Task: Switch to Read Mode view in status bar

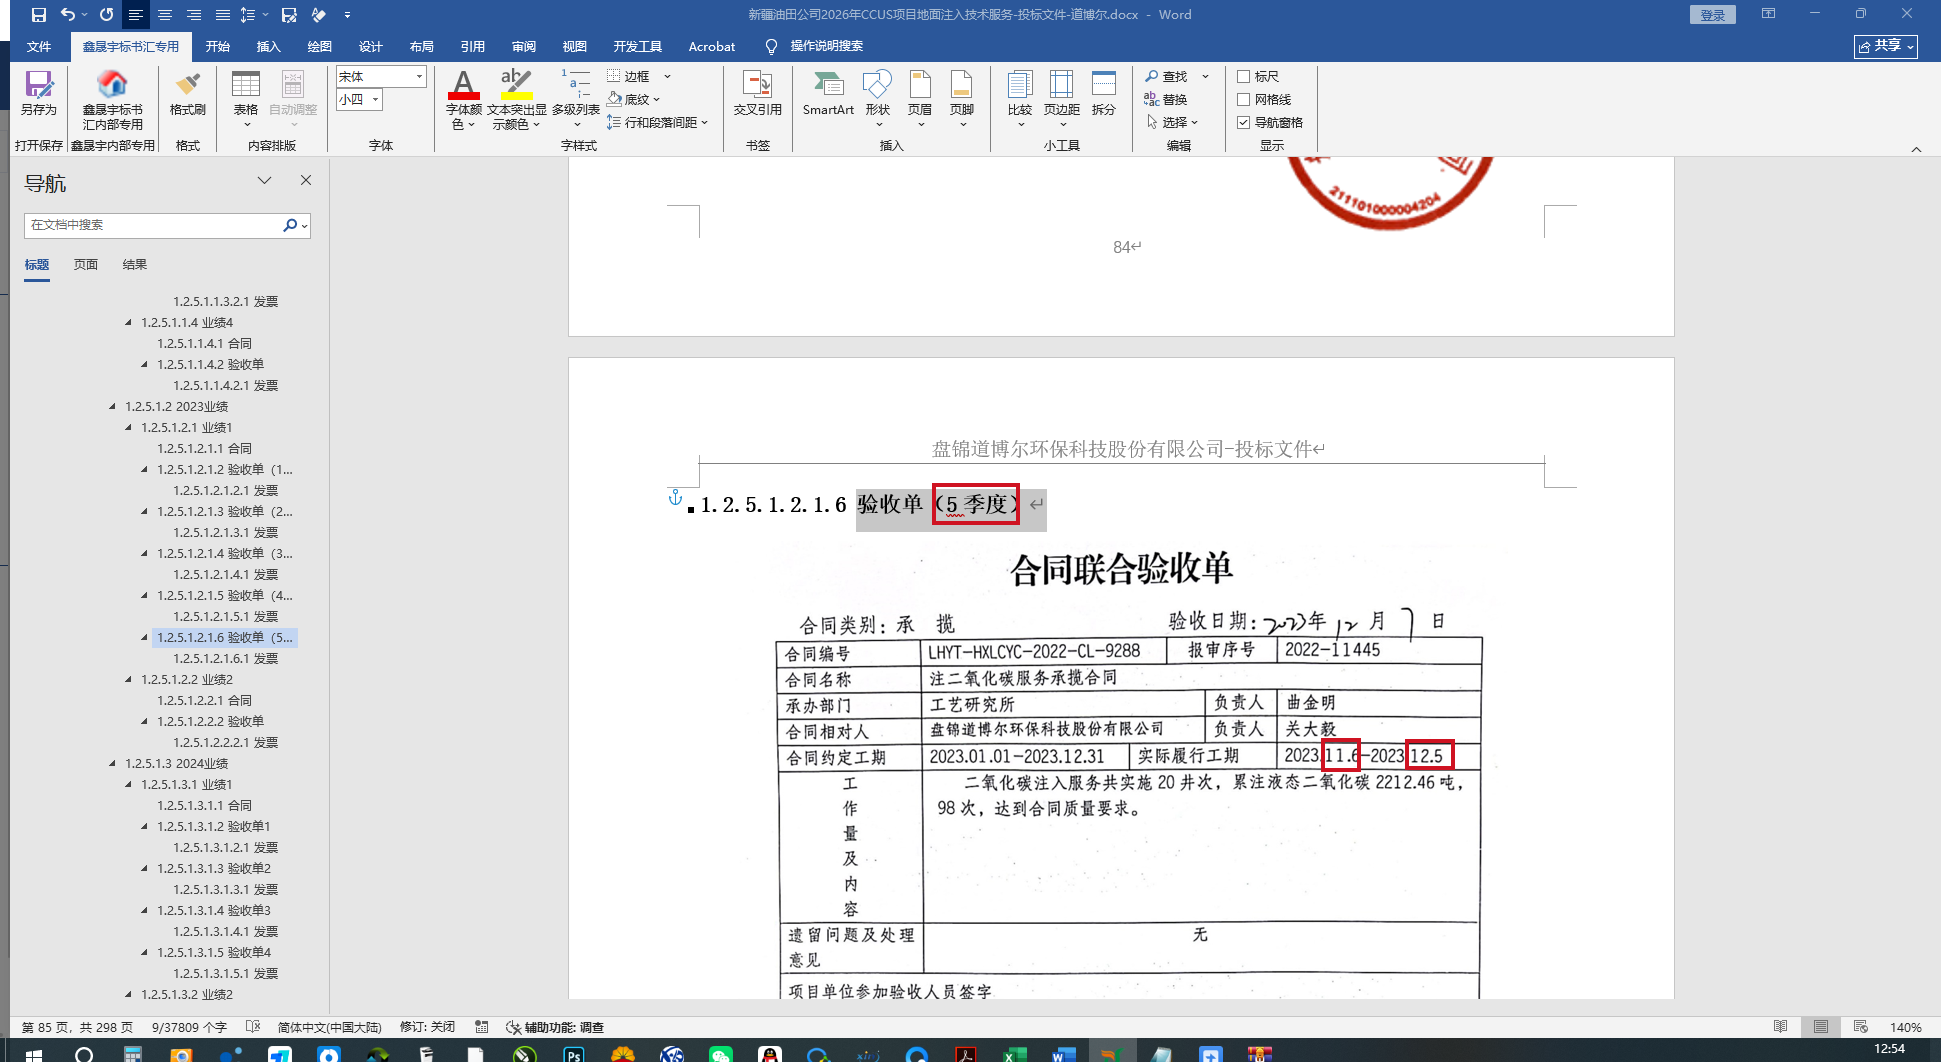Action: (1781, 1027)
